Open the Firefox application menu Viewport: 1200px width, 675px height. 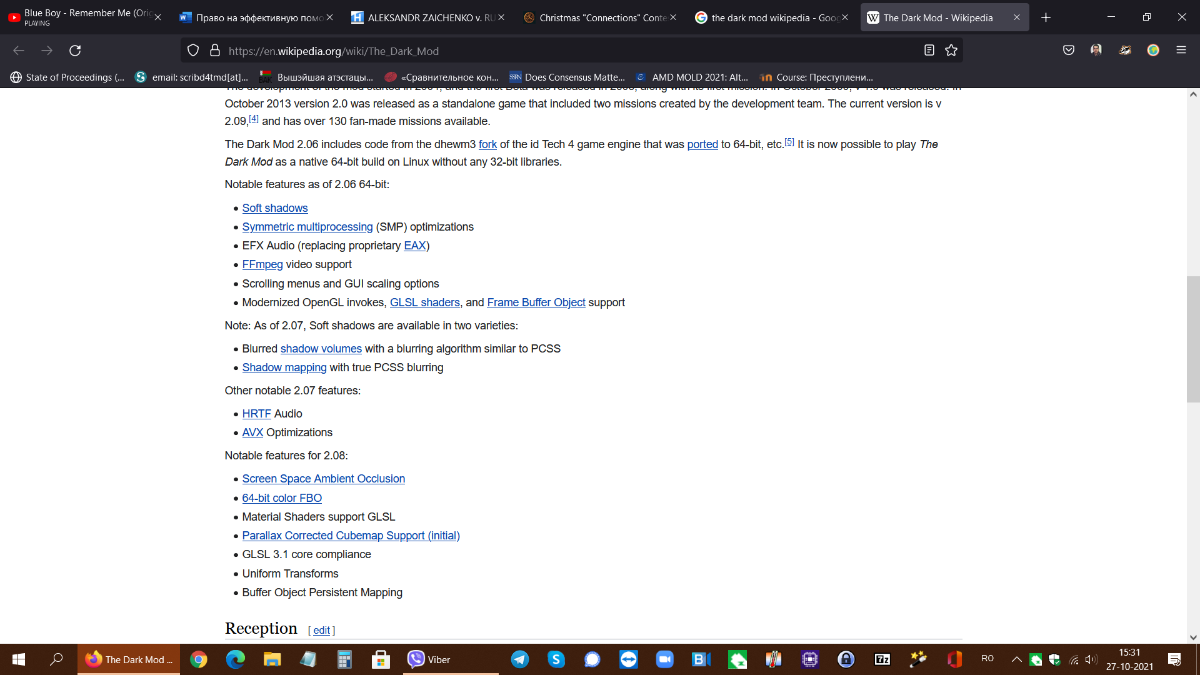(x=1181, y=50)
